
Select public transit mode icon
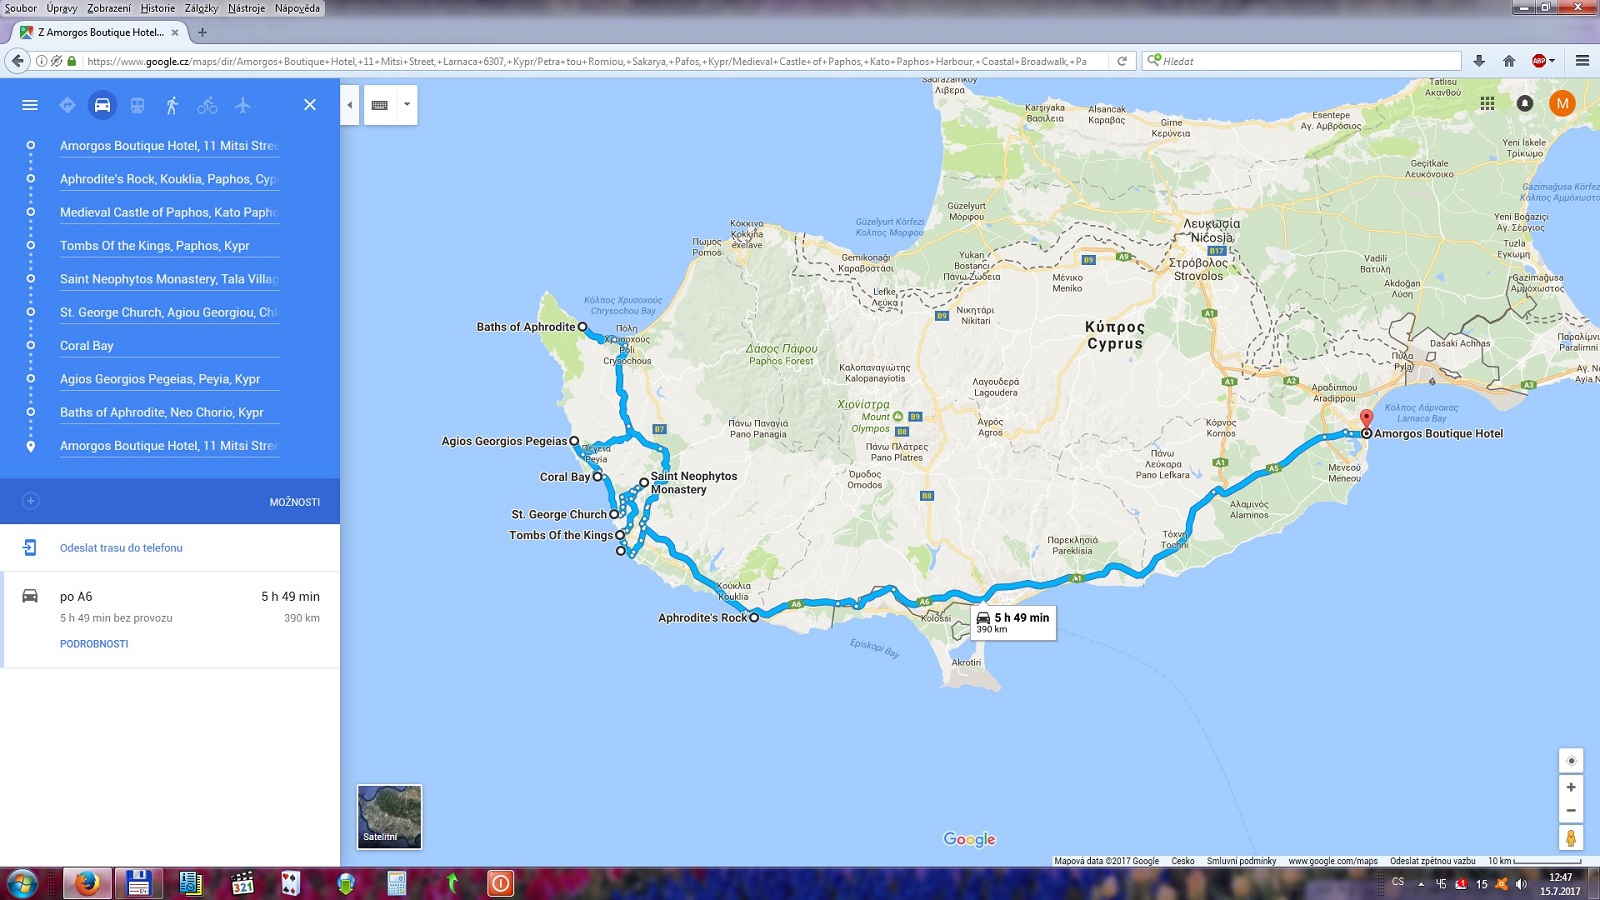(137, 105)
